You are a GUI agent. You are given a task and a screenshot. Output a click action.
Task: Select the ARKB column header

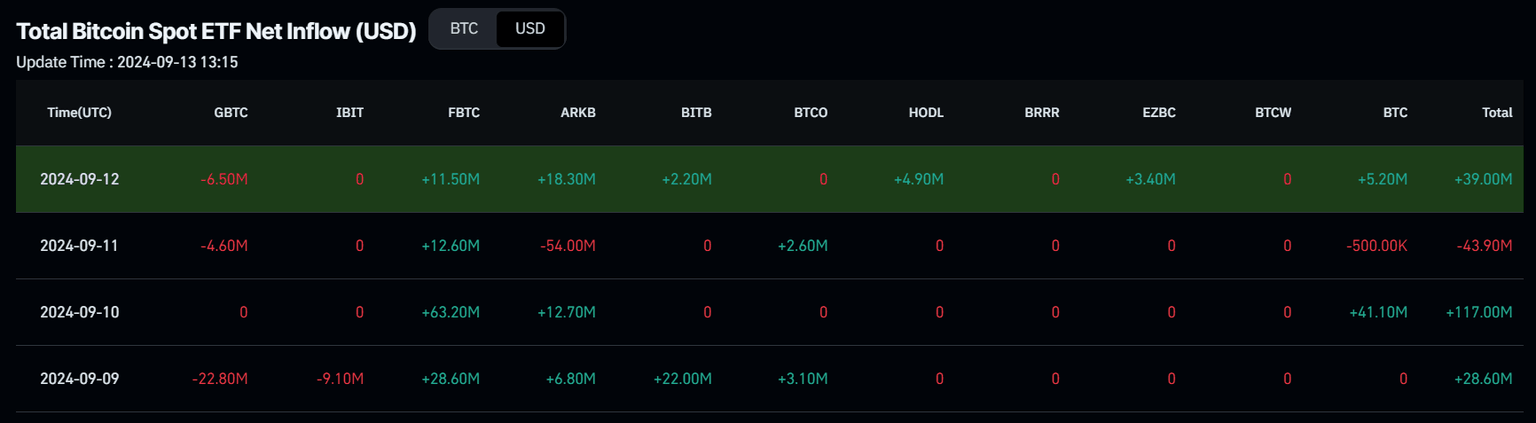tap(579, 113)
